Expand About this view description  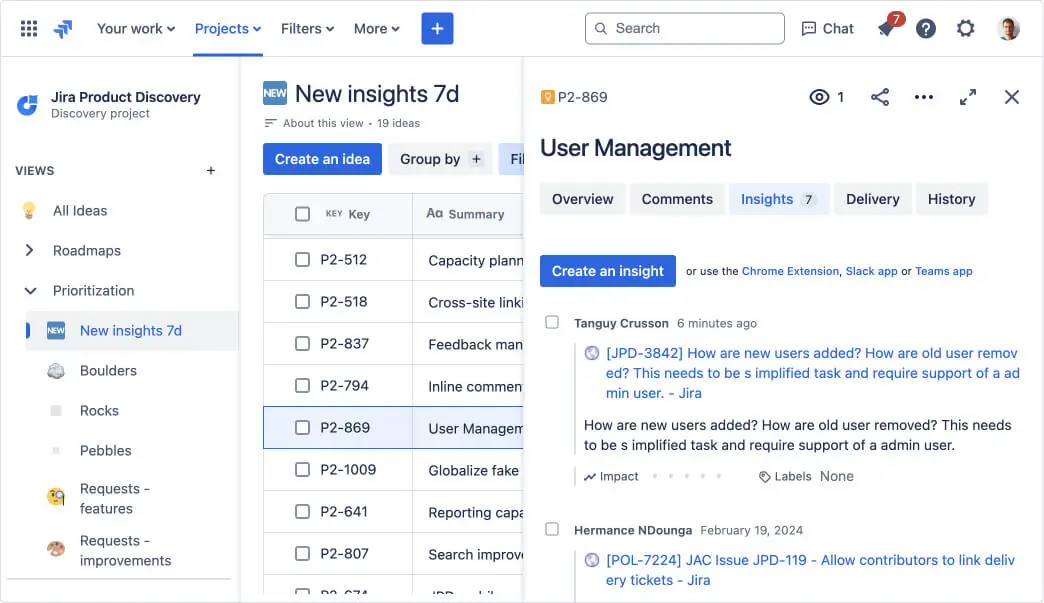pyautogui.click(x=324, y=123)
